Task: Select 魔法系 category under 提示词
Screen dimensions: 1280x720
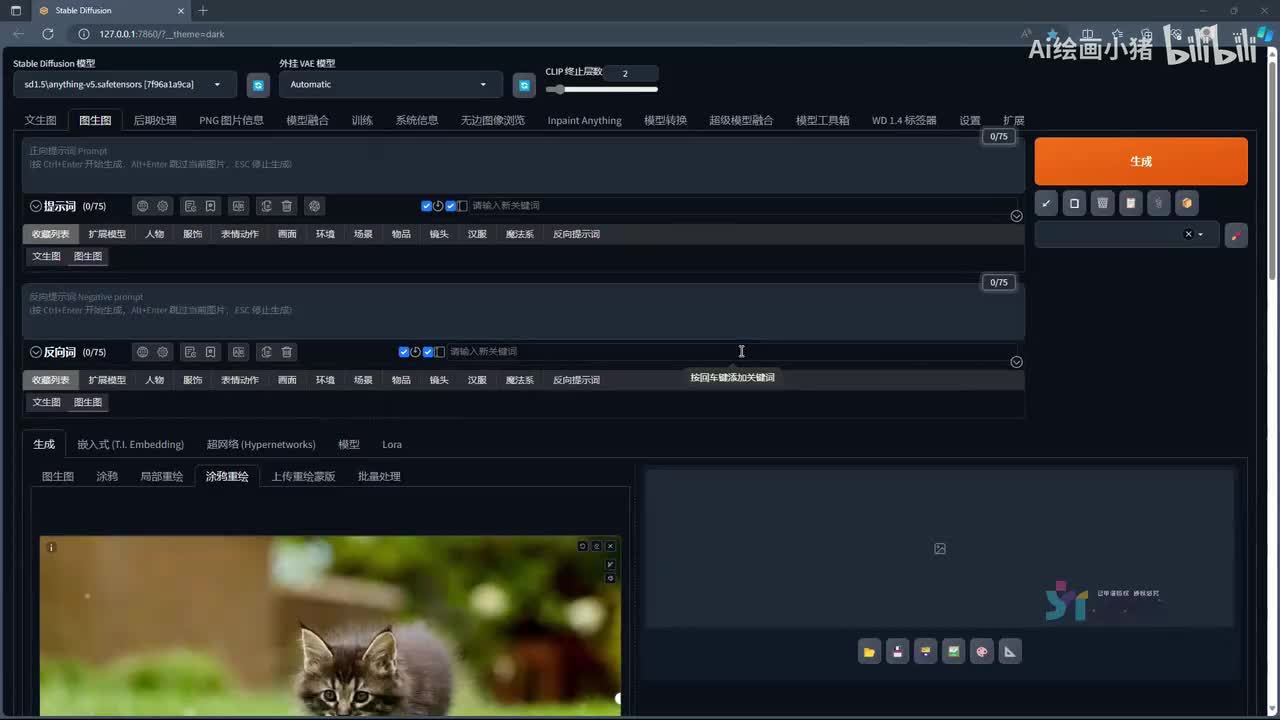Action: click(520, 234)
